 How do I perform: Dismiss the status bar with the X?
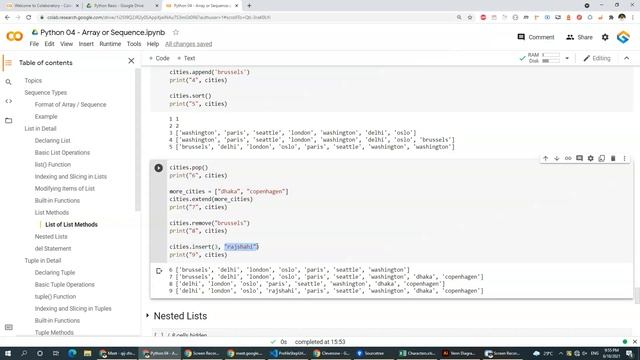(x=635, y=342)
